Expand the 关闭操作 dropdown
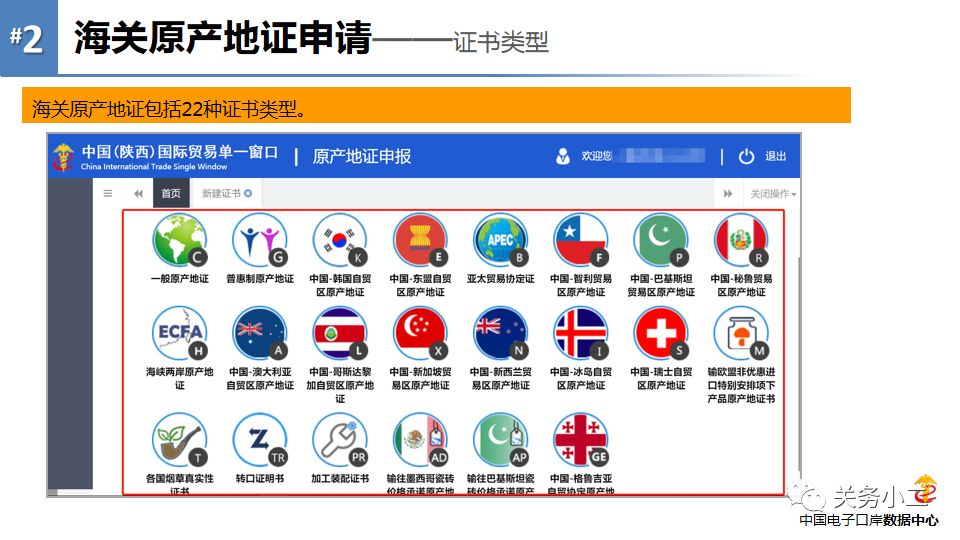Image resolution: width=960 pixels, height=540 pixels. pos(773,193)
